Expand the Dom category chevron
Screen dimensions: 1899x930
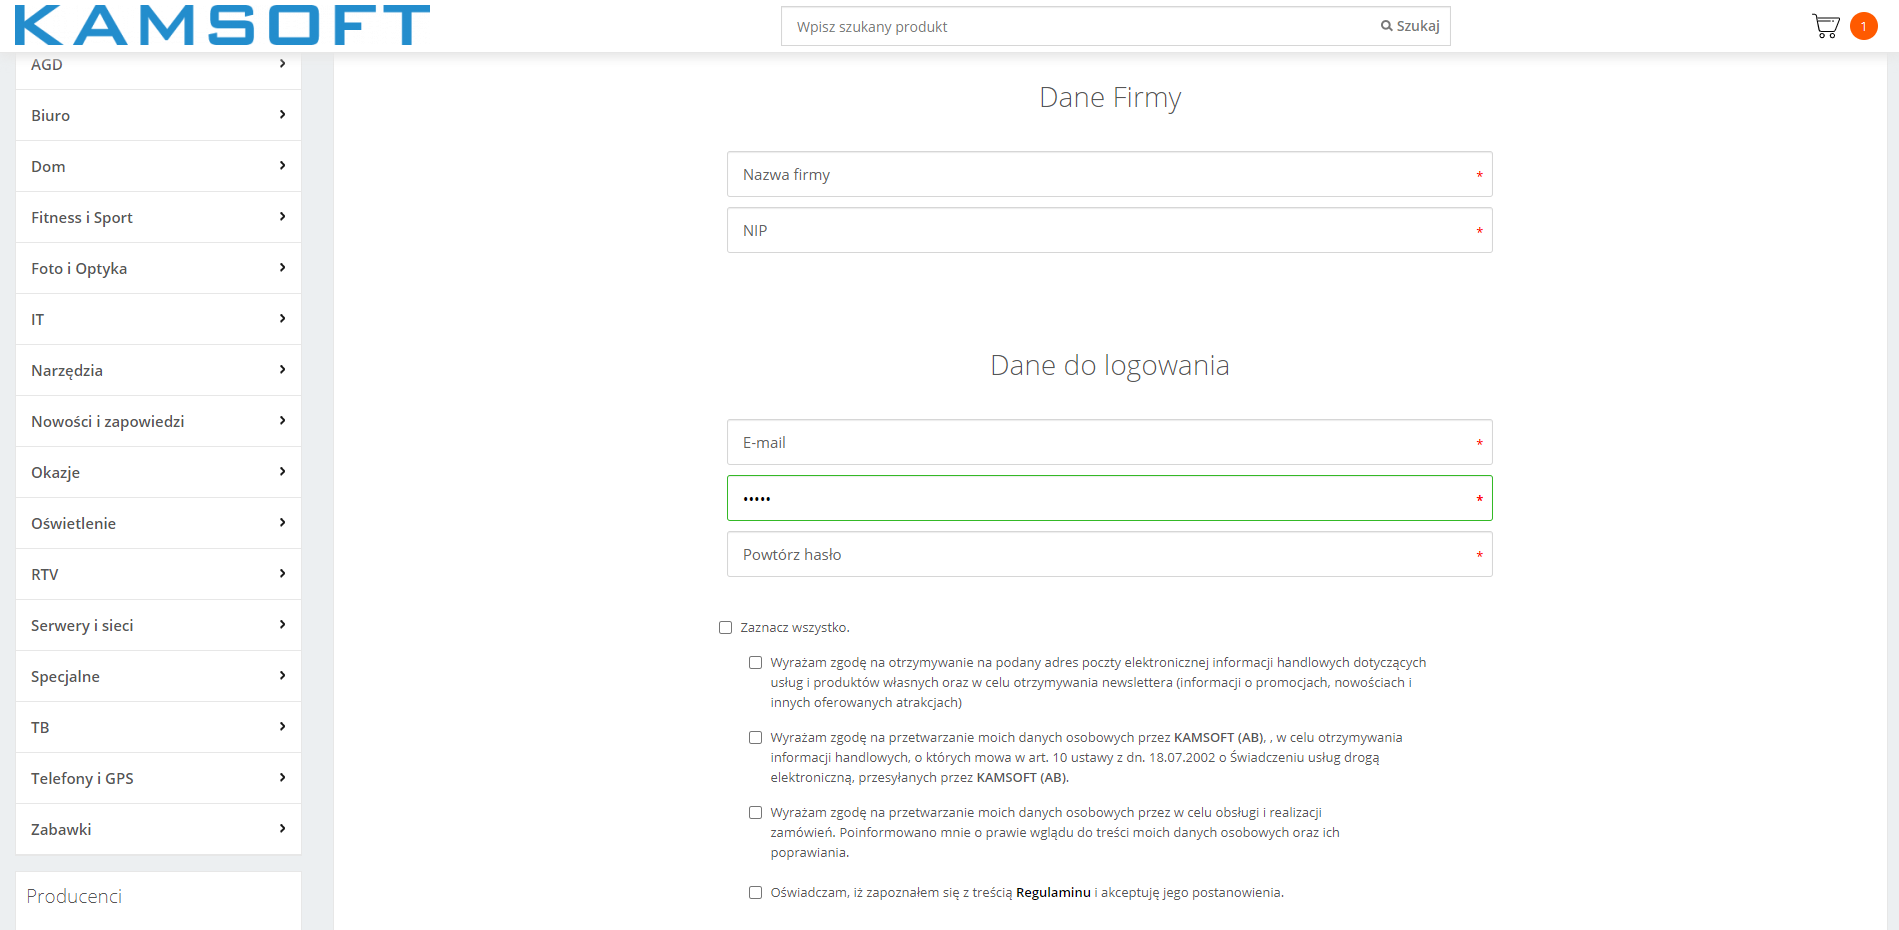click(x=283, y=166)
